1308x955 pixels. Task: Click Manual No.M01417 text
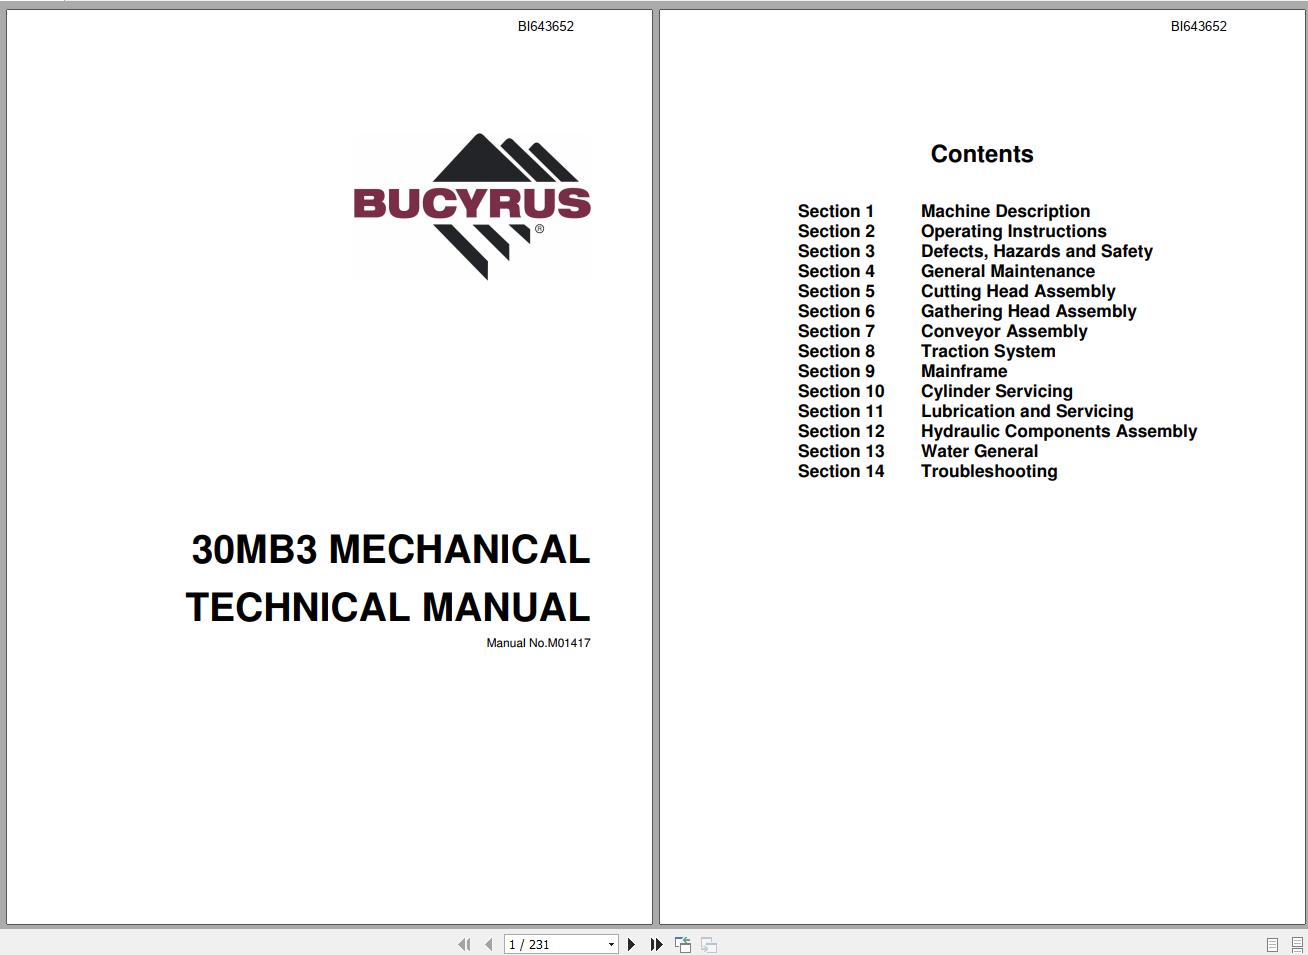click(x=538, y=643)
